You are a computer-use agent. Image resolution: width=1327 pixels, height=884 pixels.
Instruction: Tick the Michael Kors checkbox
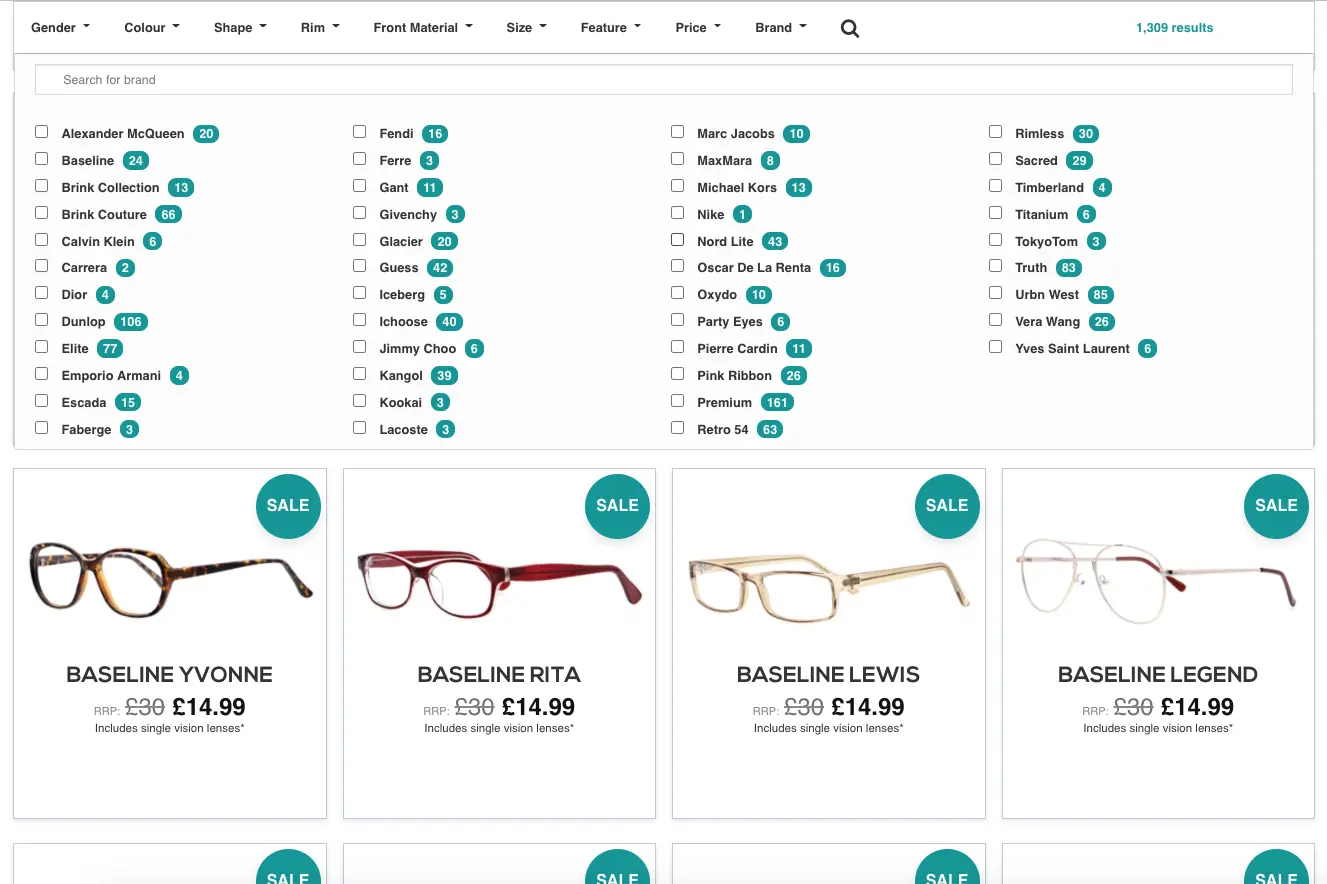(678, 186)
